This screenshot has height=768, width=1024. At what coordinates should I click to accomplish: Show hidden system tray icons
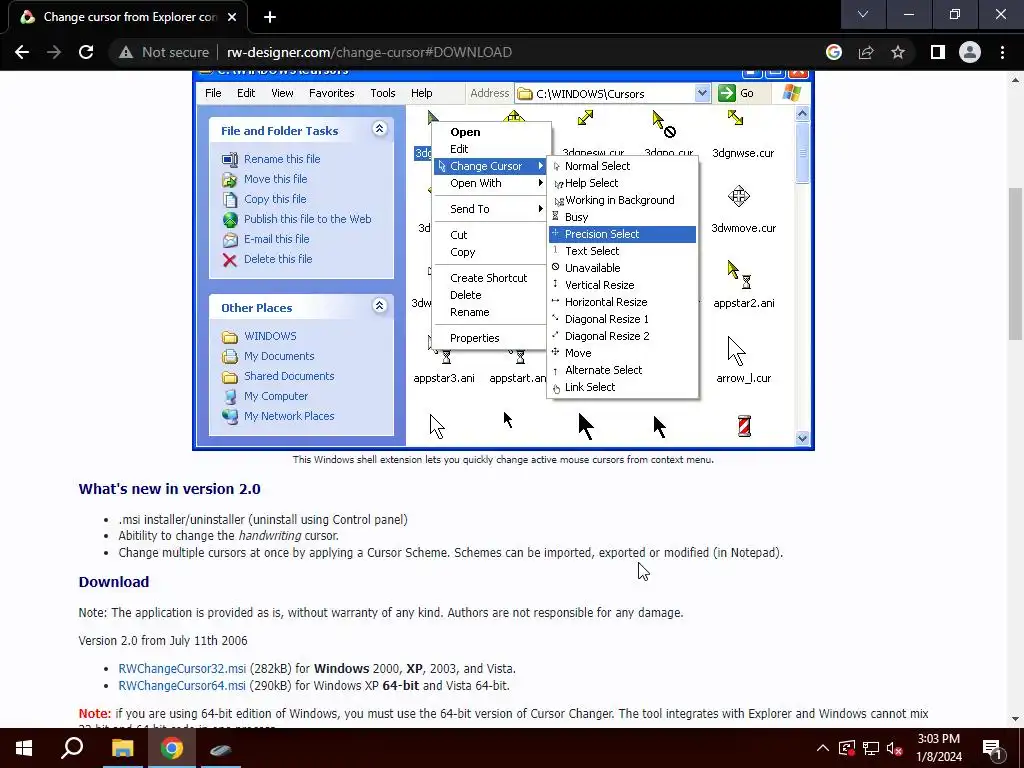(823, 748)
